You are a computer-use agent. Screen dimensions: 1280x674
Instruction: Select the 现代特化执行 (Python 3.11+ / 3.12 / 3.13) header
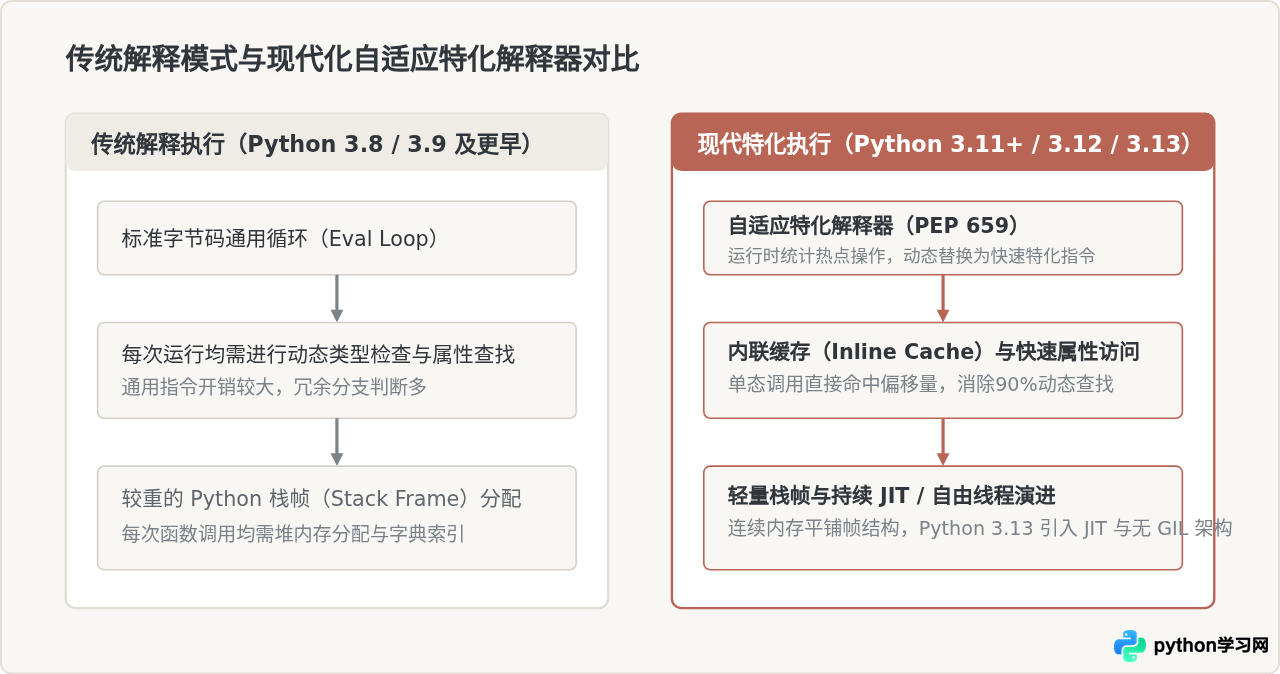(943, 142)
